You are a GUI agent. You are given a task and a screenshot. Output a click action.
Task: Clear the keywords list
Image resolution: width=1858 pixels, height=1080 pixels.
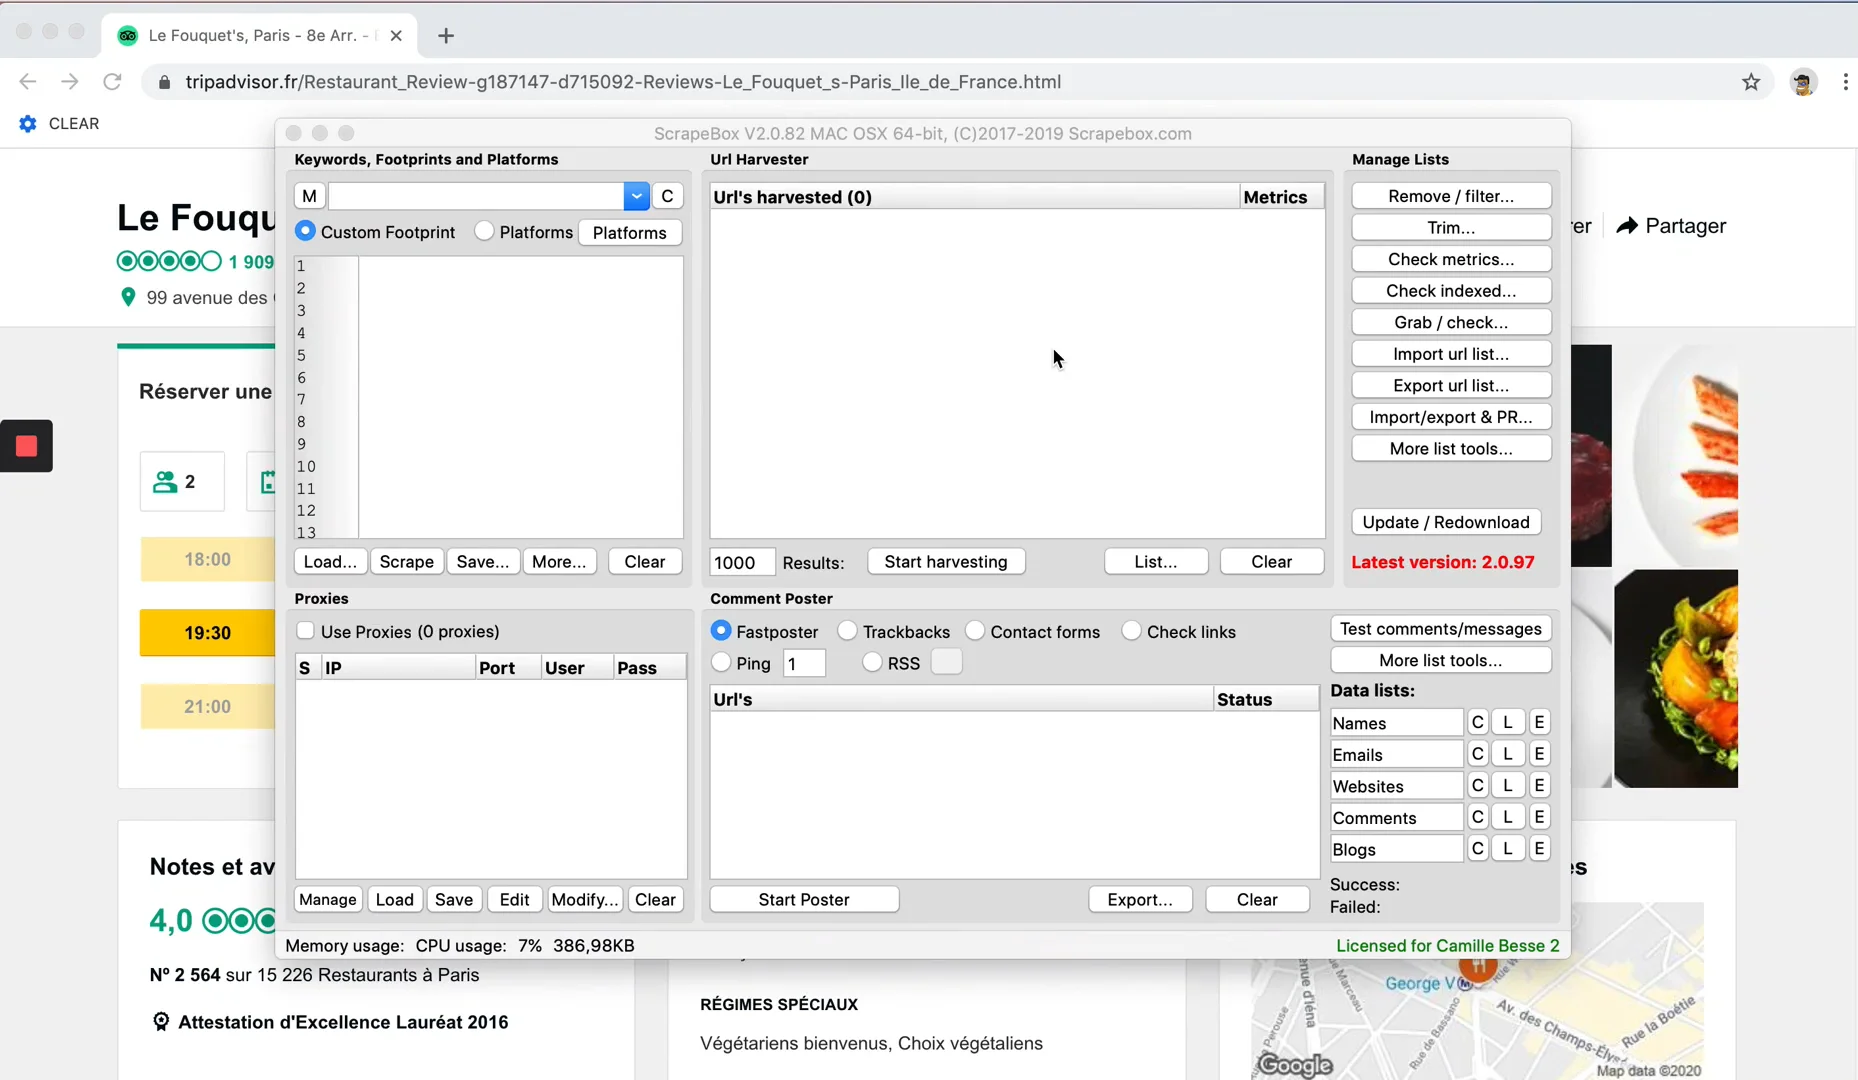click(x=645, y=561)
